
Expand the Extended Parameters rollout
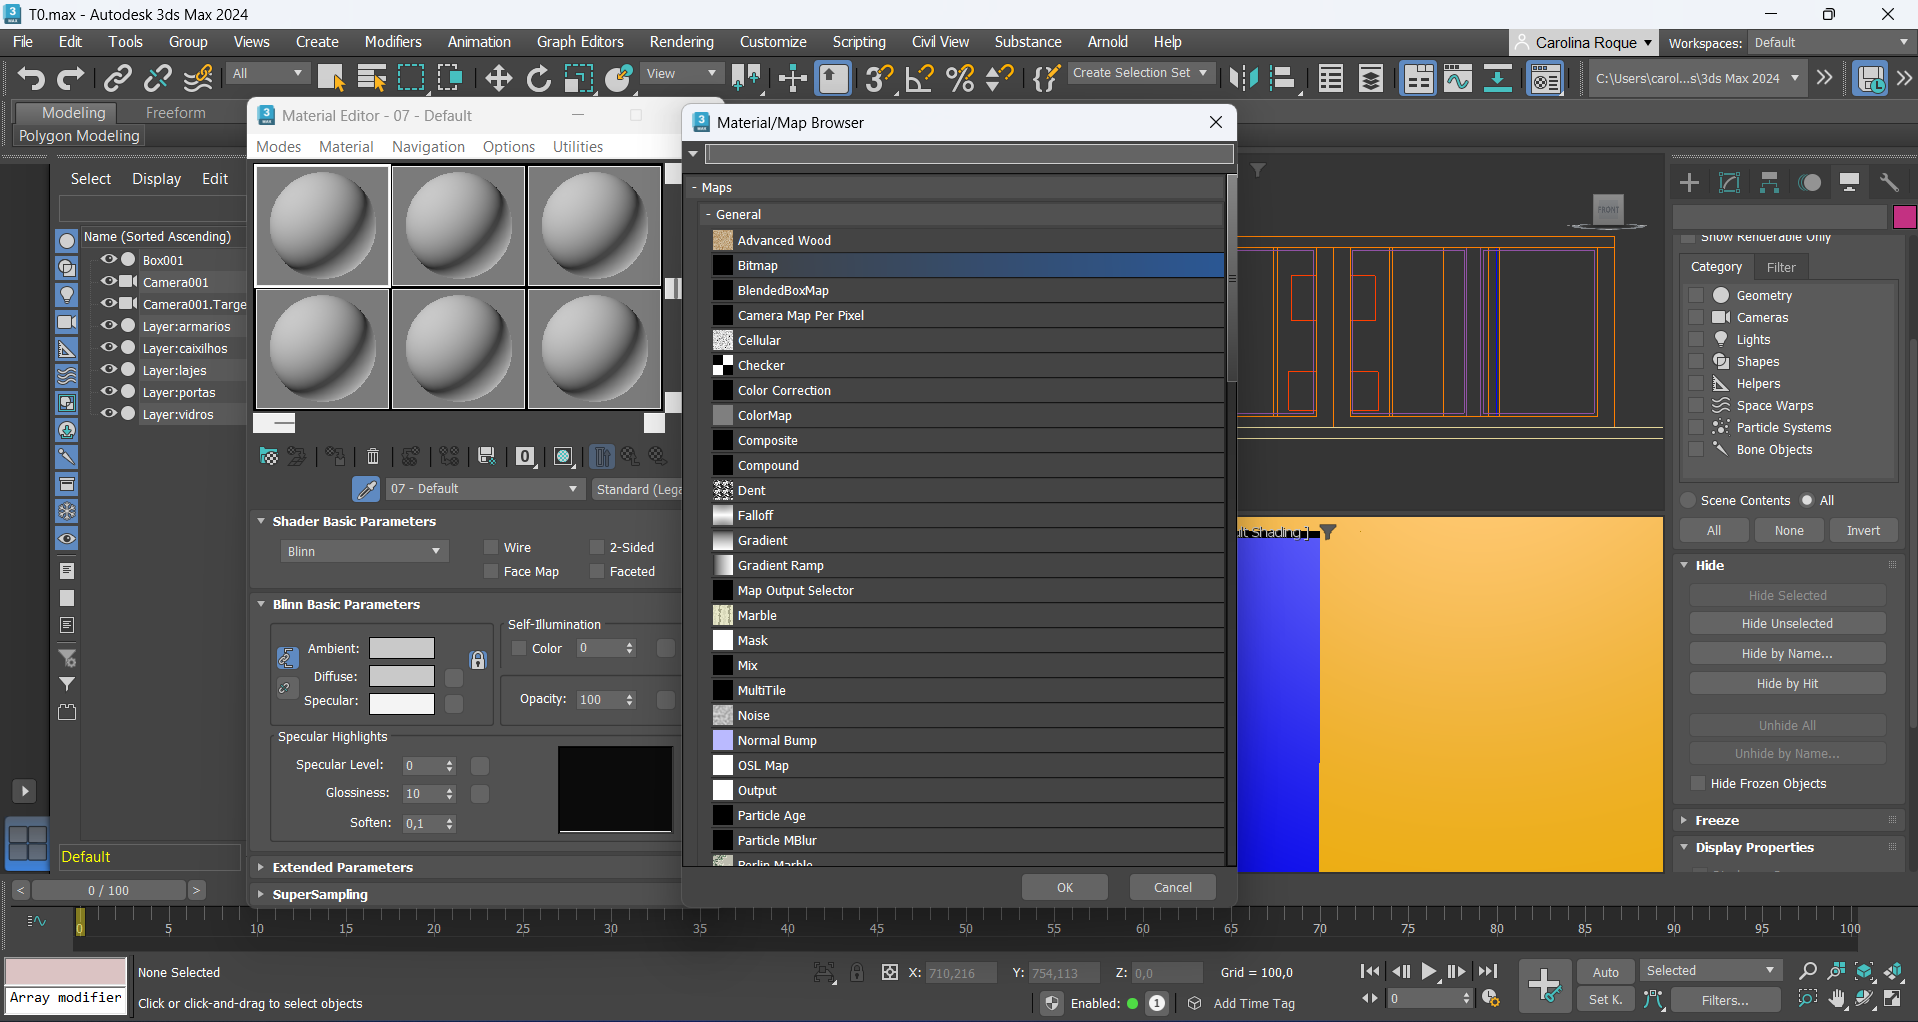(x=343, y=867)
